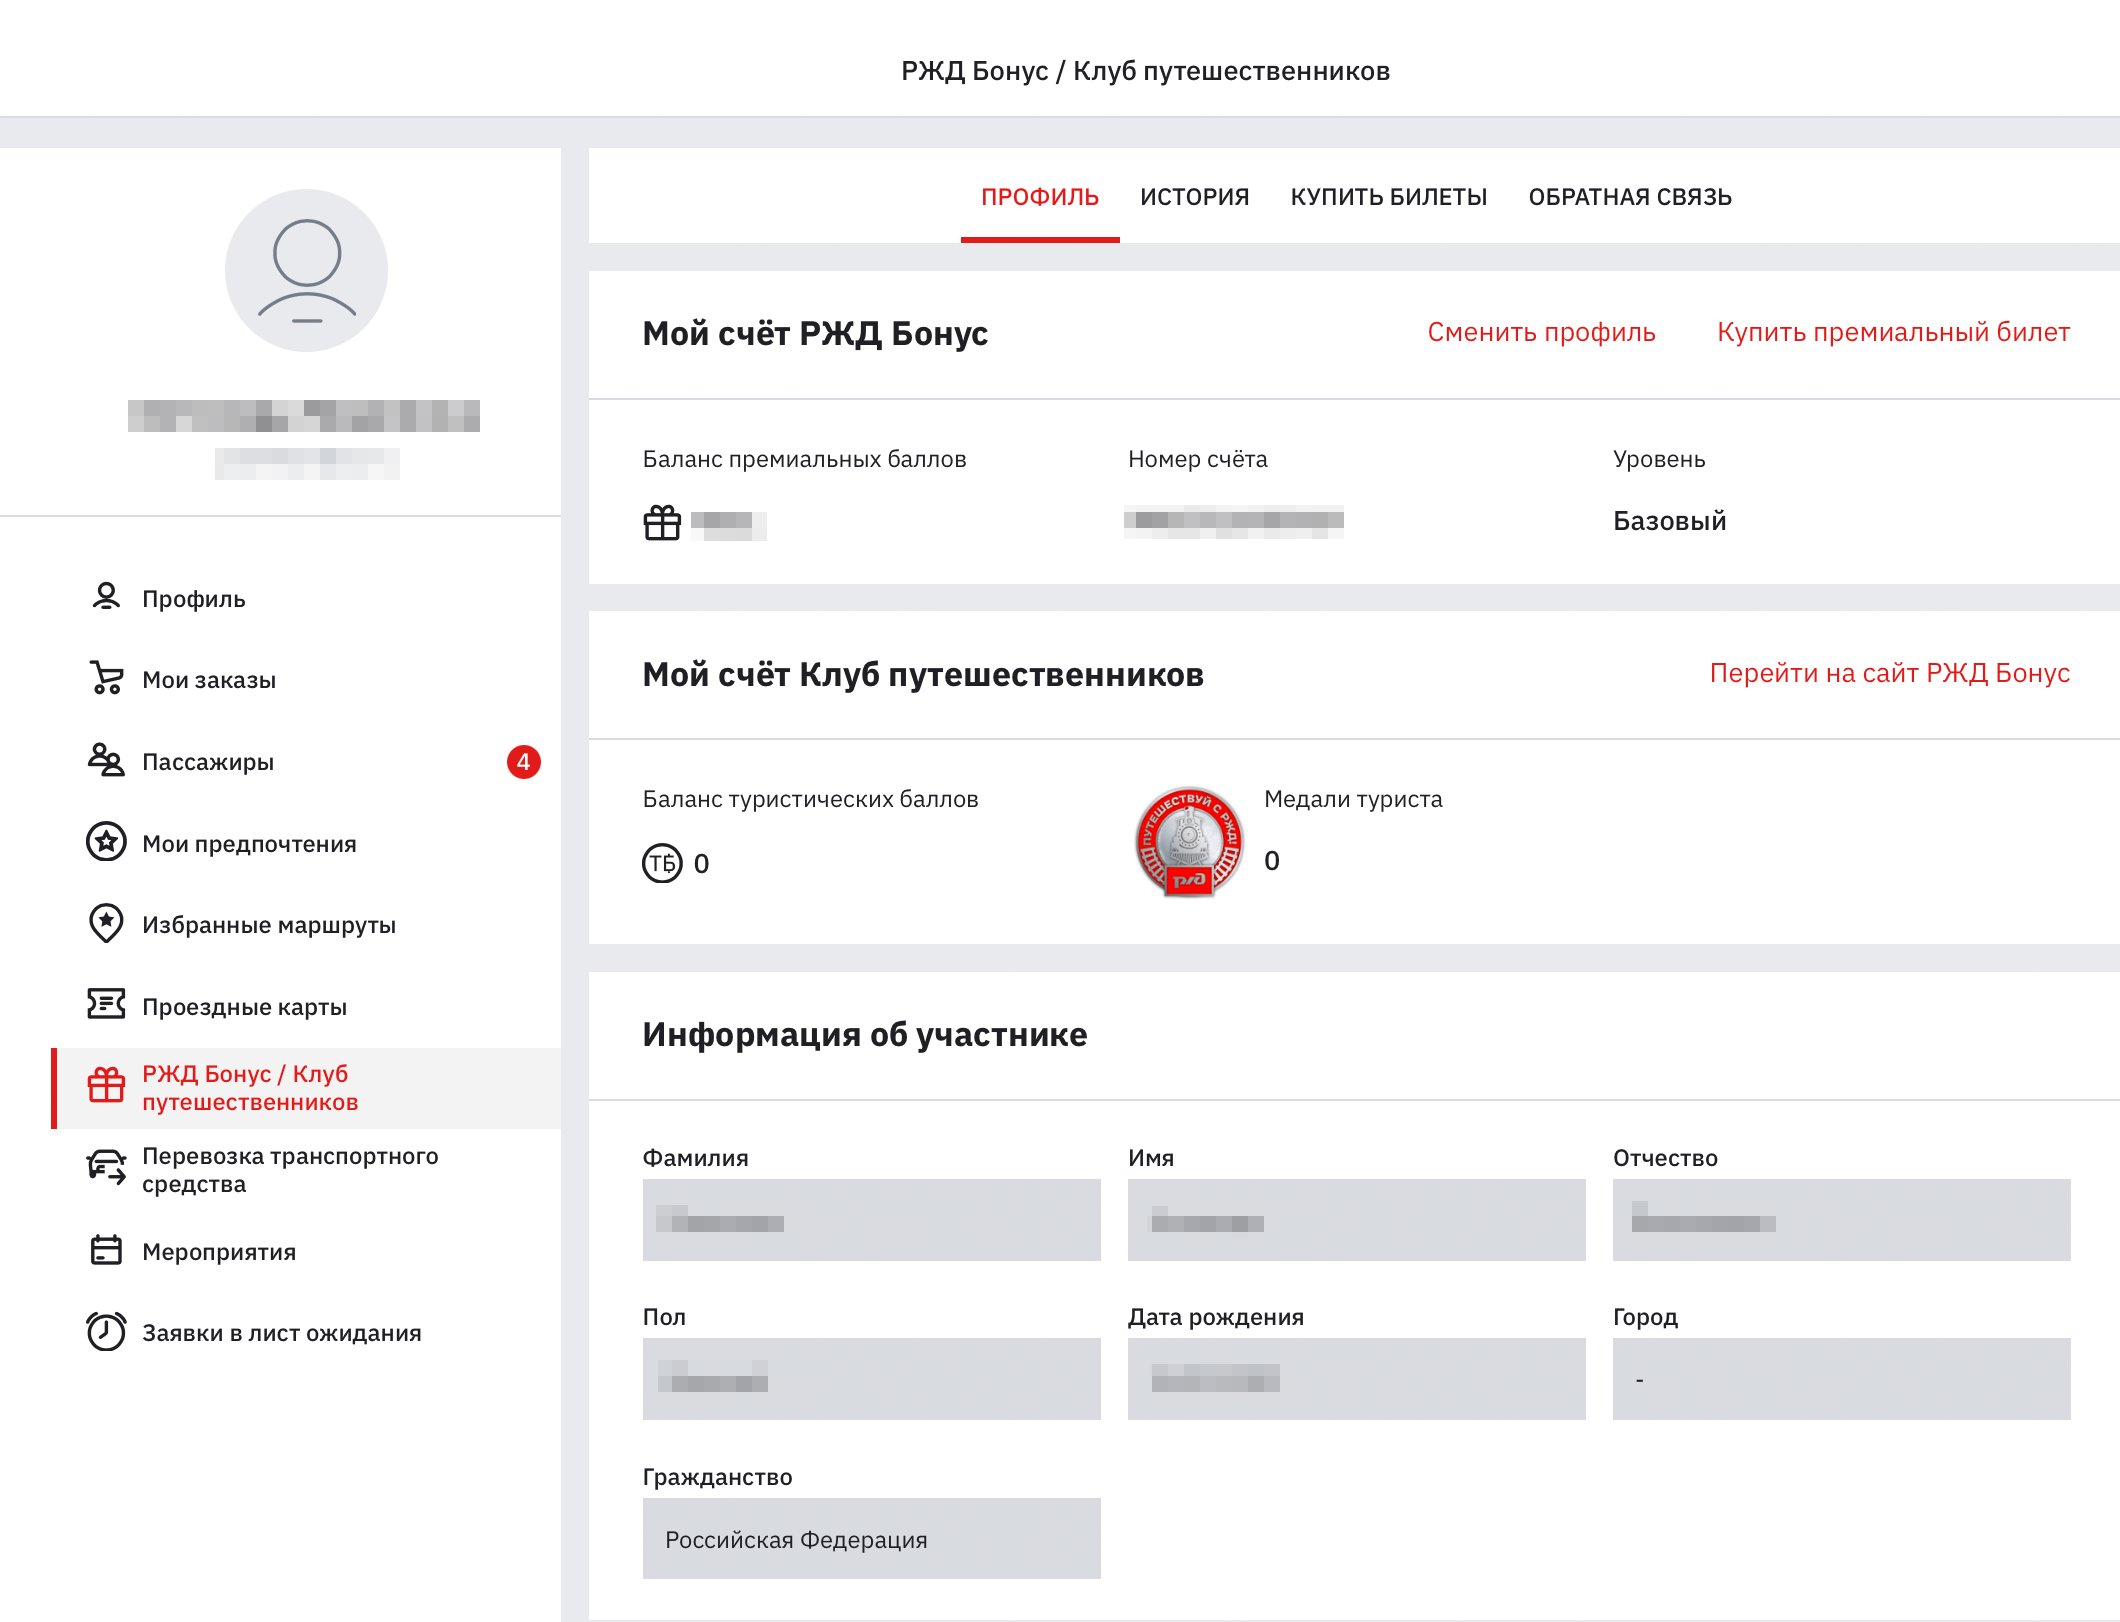Open the КУПИТЬ БИЛЕТЫ tab
Screen dimensions: 2120x1622
click(1389, 197)
